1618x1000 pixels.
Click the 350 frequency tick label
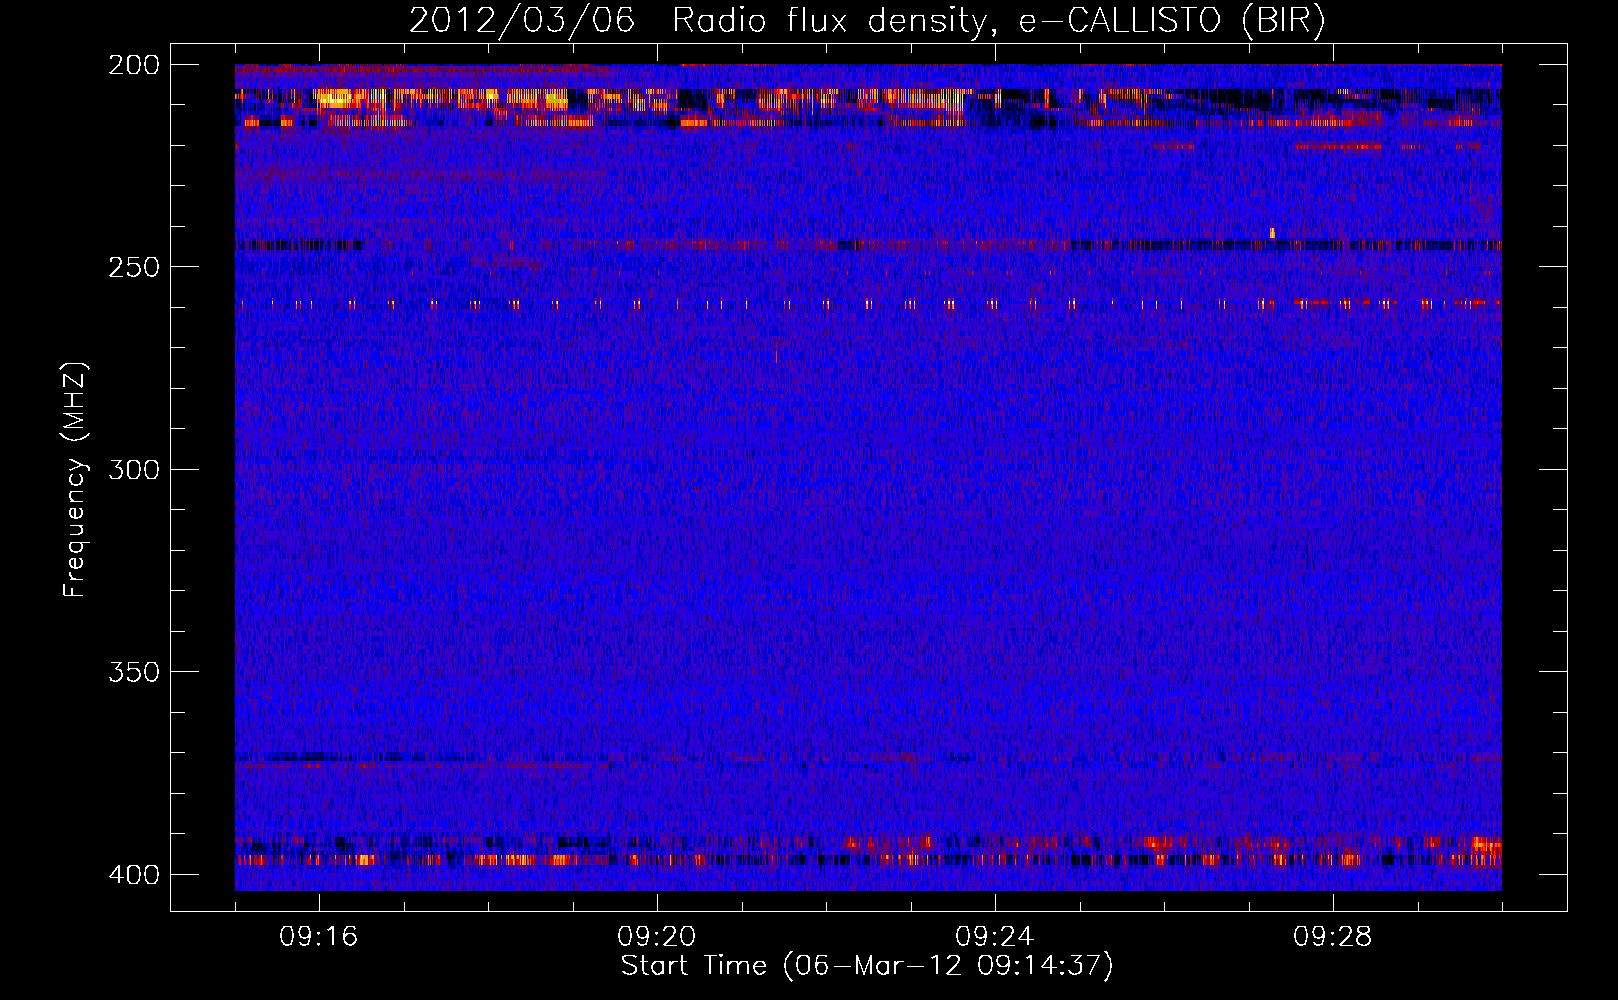pos(134,672)
